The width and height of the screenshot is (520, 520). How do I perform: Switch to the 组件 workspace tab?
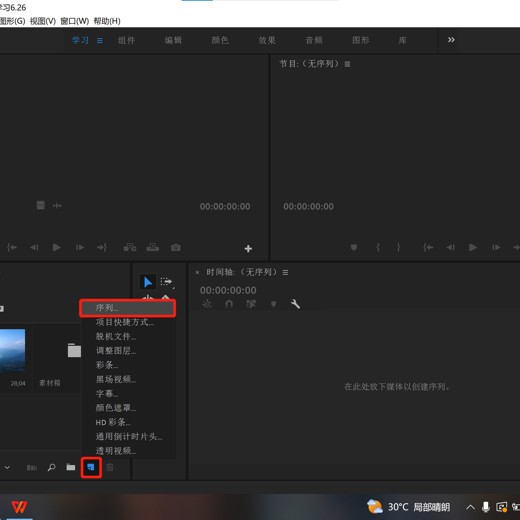point(126,41)
